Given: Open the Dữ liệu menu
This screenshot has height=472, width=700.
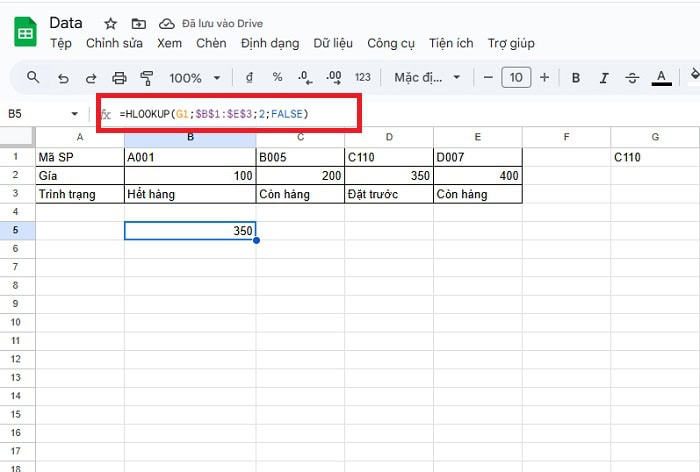Looking at the screenshot, I should point(334,43).
